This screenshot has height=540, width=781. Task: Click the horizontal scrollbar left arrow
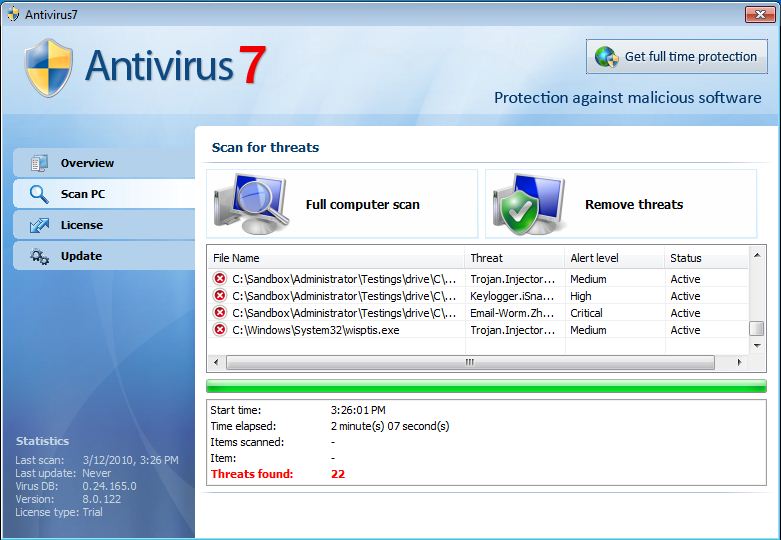click(x=216, y=362)
